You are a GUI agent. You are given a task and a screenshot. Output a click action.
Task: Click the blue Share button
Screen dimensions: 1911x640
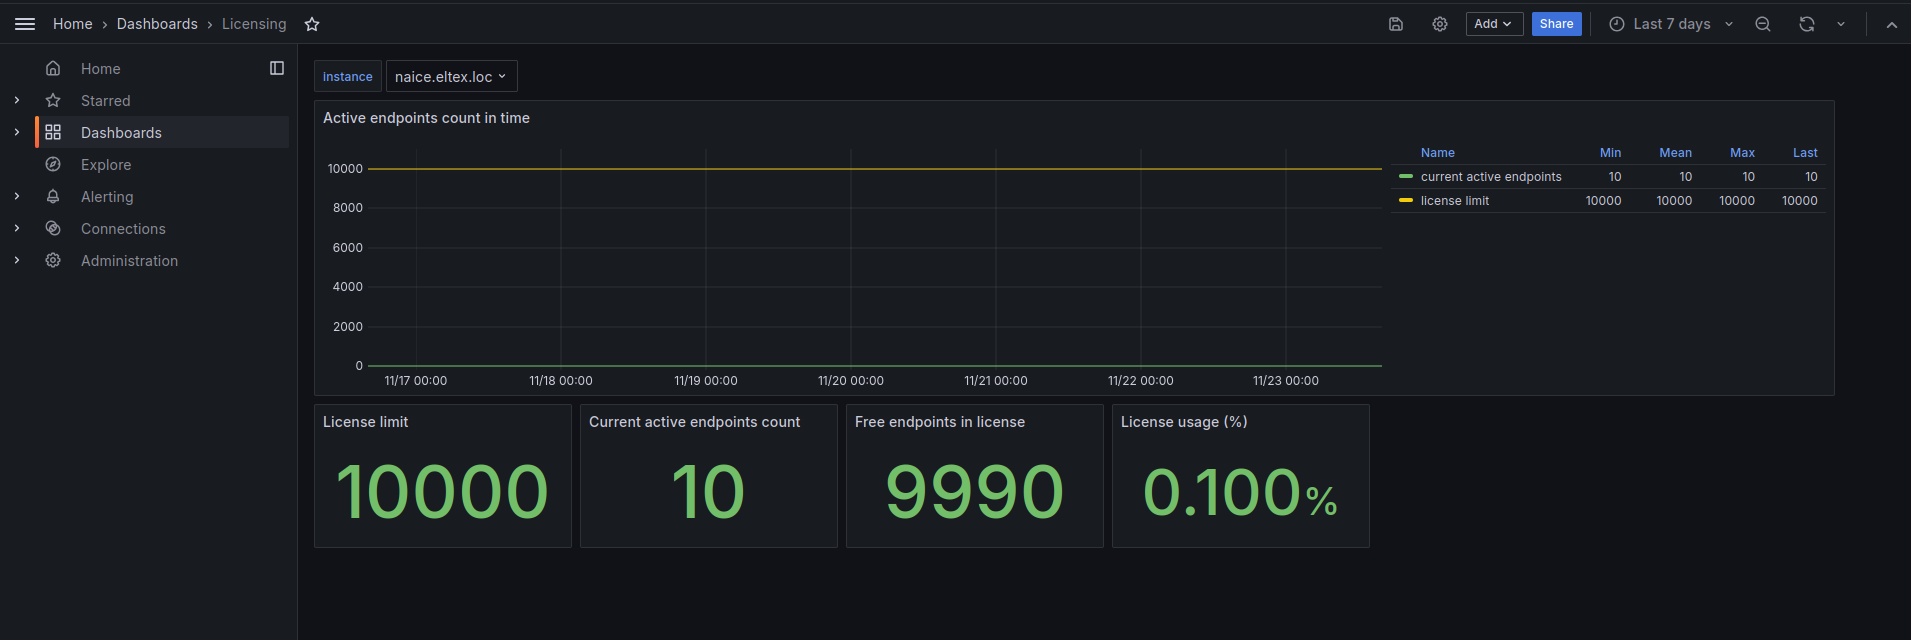click(x=1557, y=24)
